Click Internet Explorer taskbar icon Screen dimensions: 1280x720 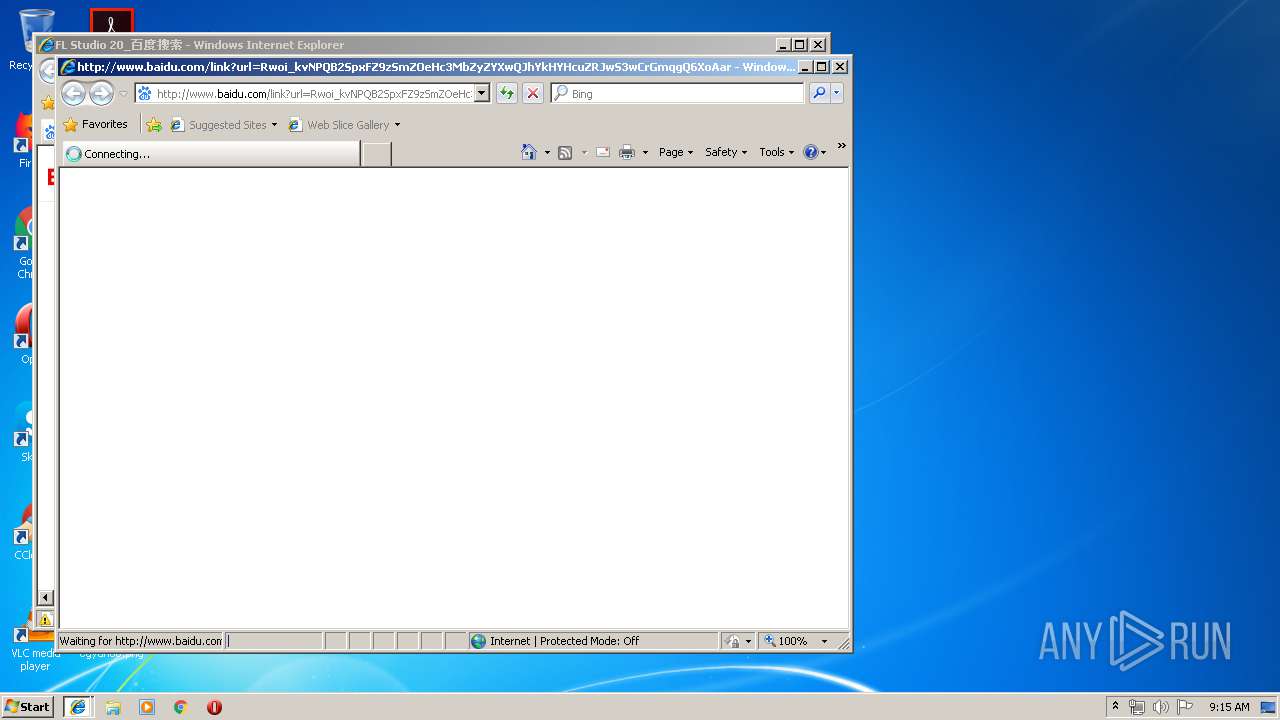(78, 706)
